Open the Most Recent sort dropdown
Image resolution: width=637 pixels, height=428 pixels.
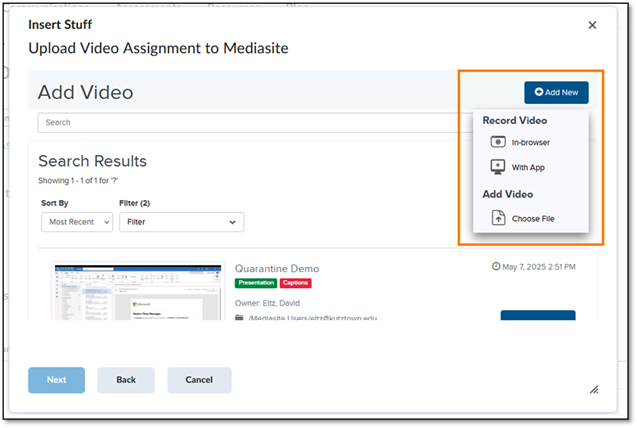click(x=77, y=222)
